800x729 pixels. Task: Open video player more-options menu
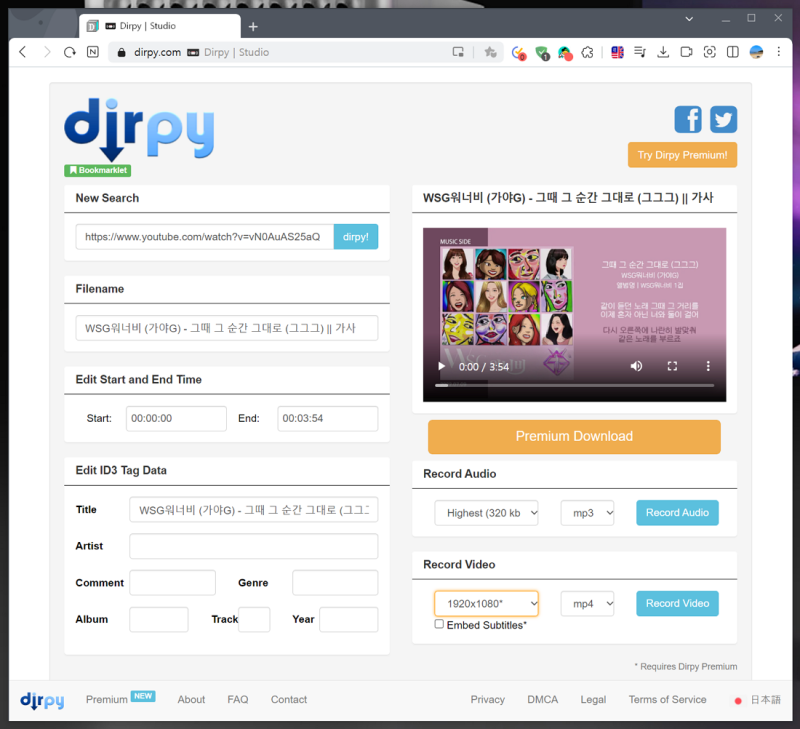coord(708,366)
